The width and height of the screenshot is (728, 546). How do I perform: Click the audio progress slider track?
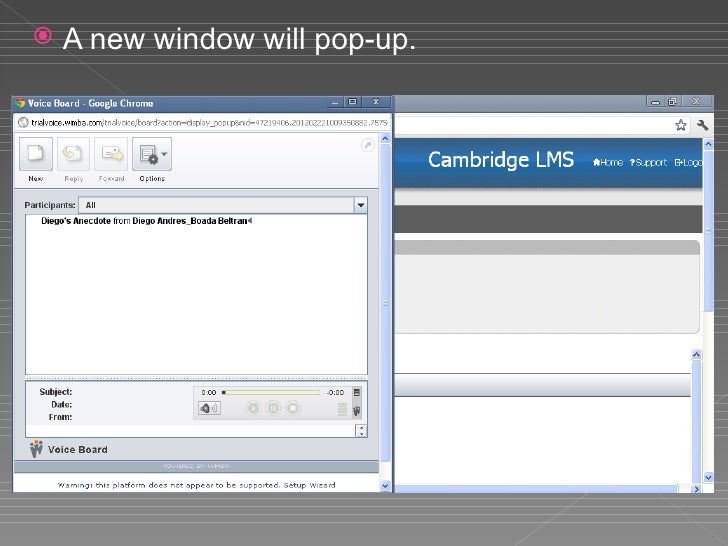click(x=271, y=393)
